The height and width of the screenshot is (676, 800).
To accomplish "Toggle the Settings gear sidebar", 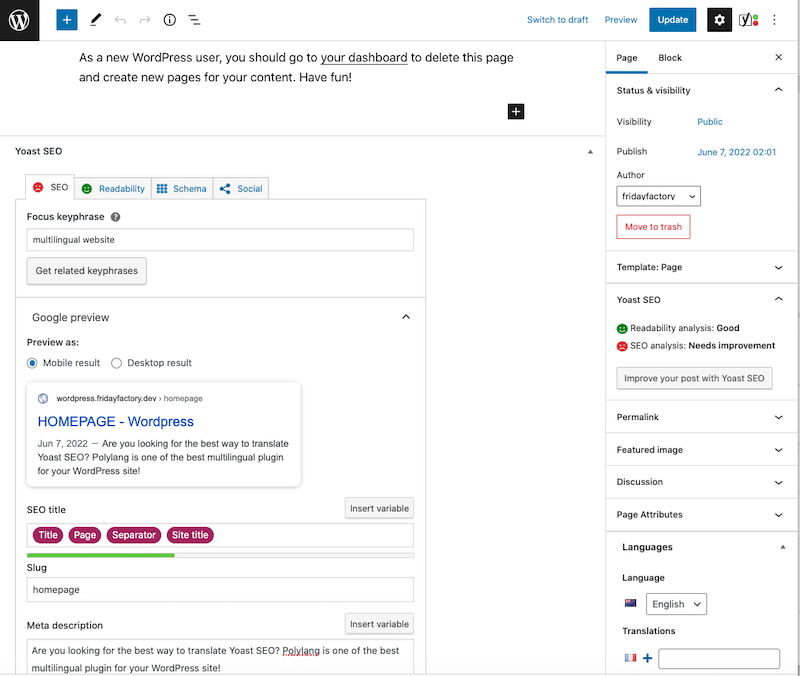I will point(719,20).
